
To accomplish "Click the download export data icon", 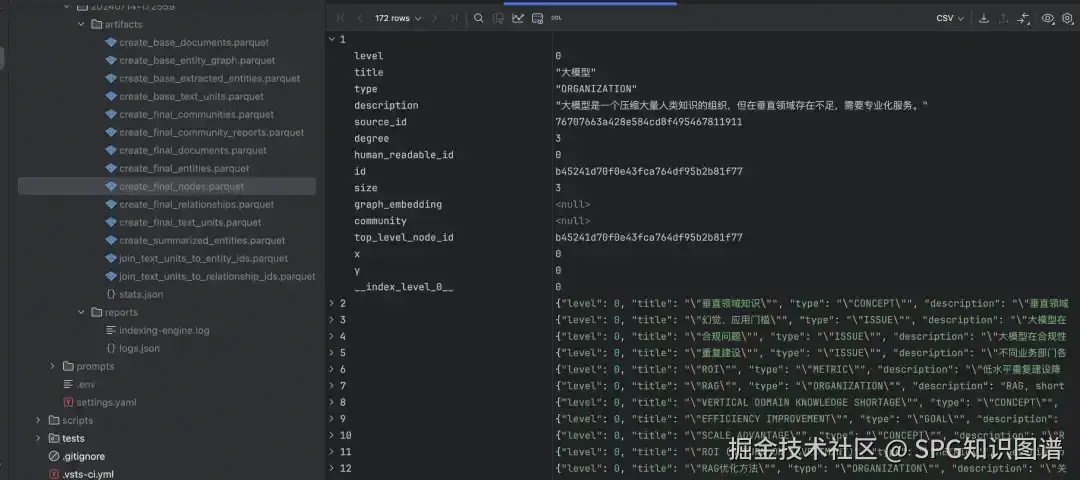I will pyautogui.click(x=984, y=19).
